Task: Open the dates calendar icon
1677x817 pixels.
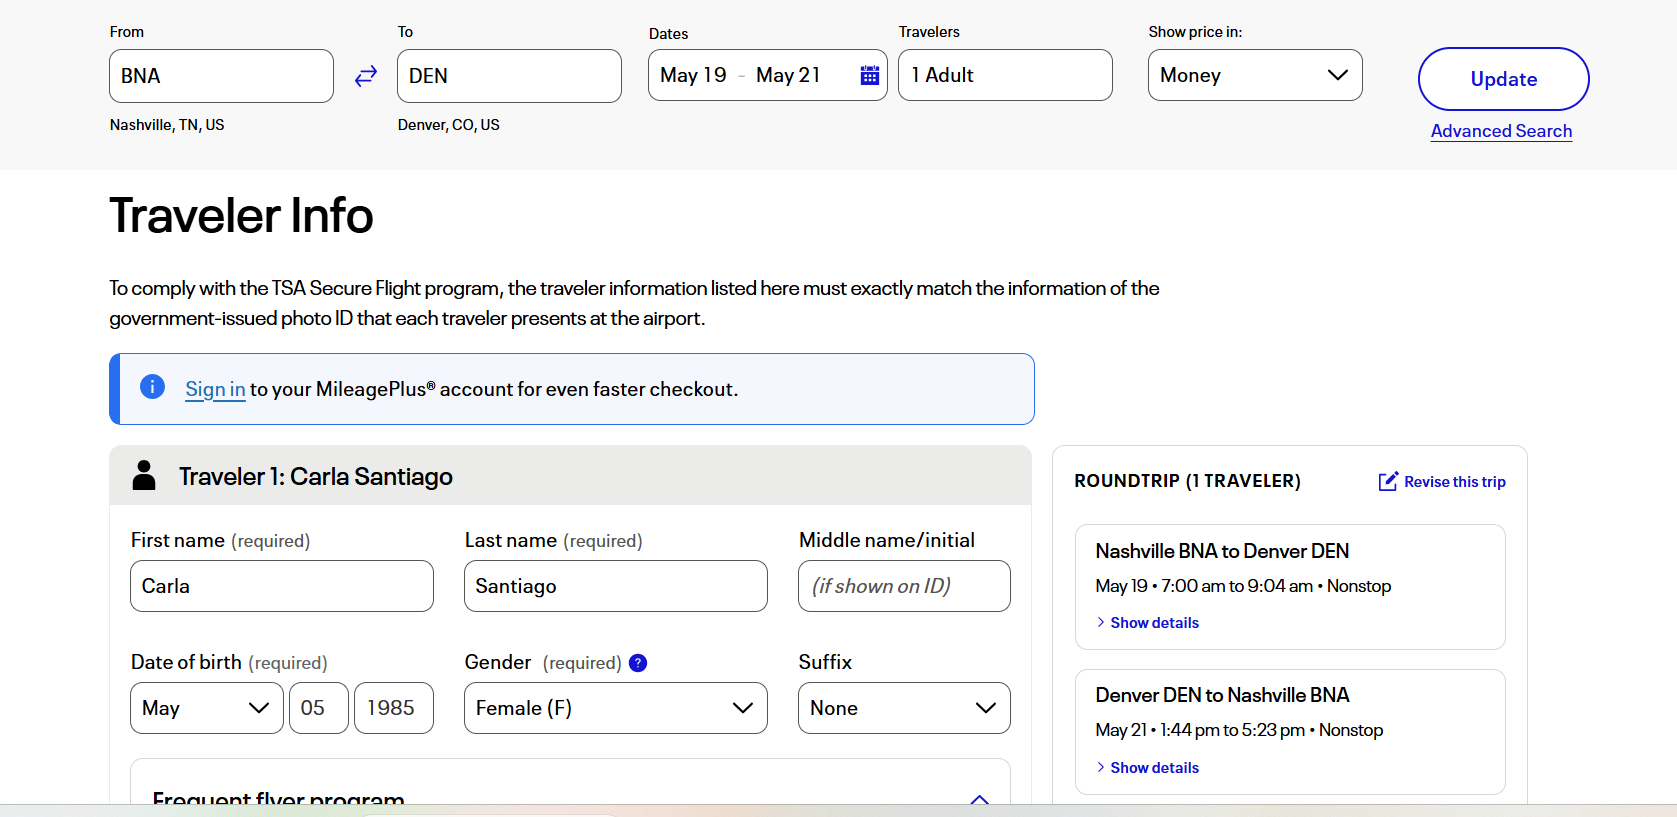Action: [x=870, y=75]
